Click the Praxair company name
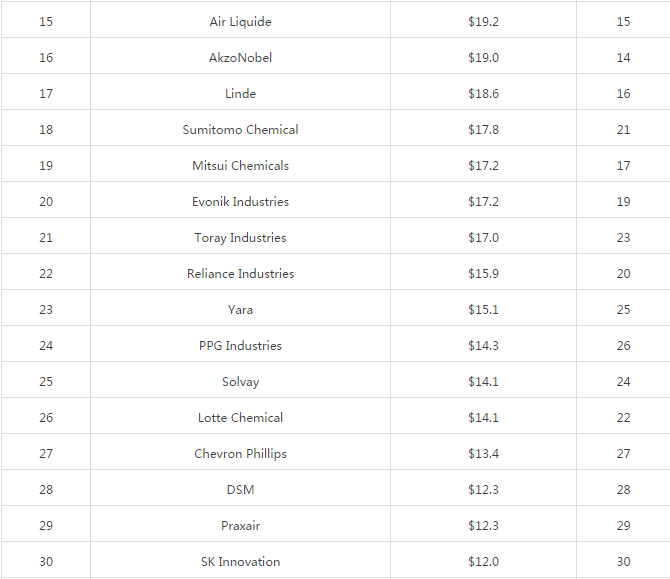Image resolution: width=670 pixels, height=579 pixels. [x=240, y=526]
